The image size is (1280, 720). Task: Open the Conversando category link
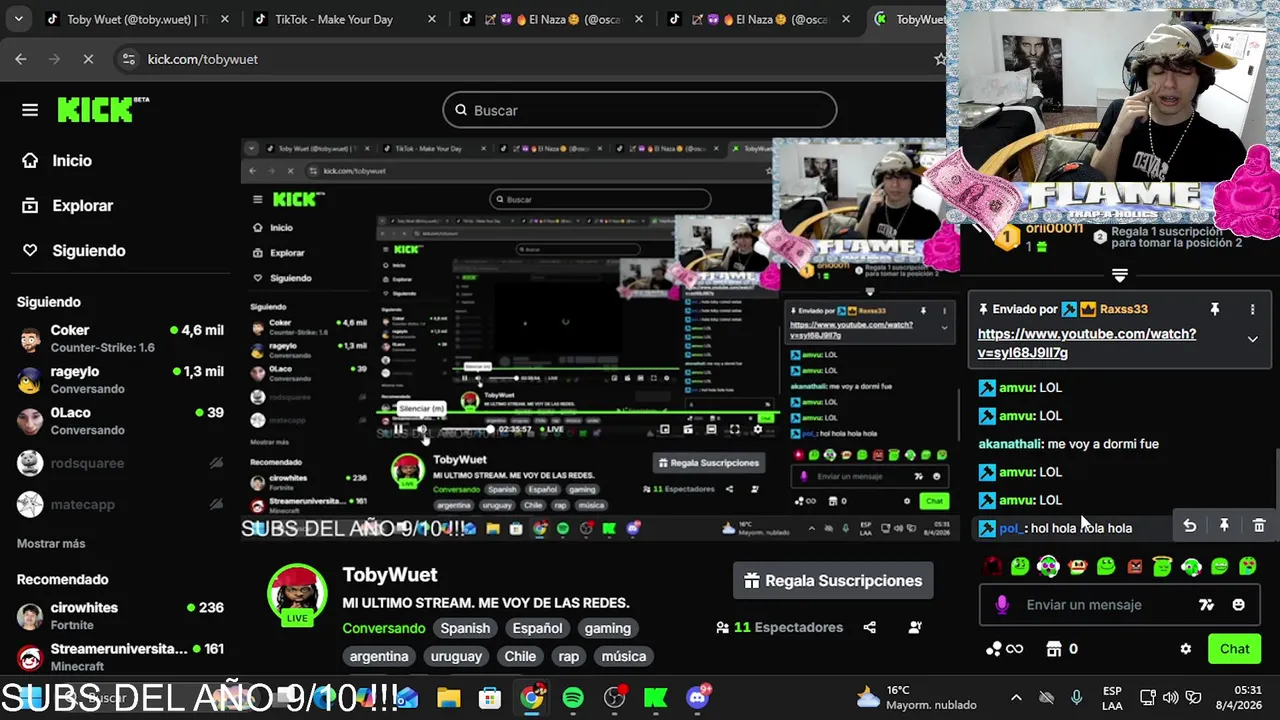[x=384, y=628]
